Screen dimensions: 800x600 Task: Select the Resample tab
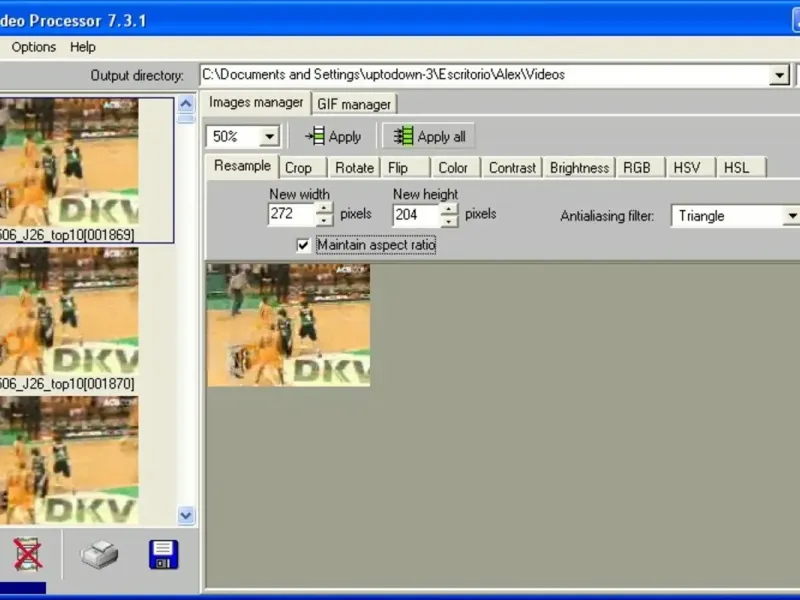(x=242, y=166)
